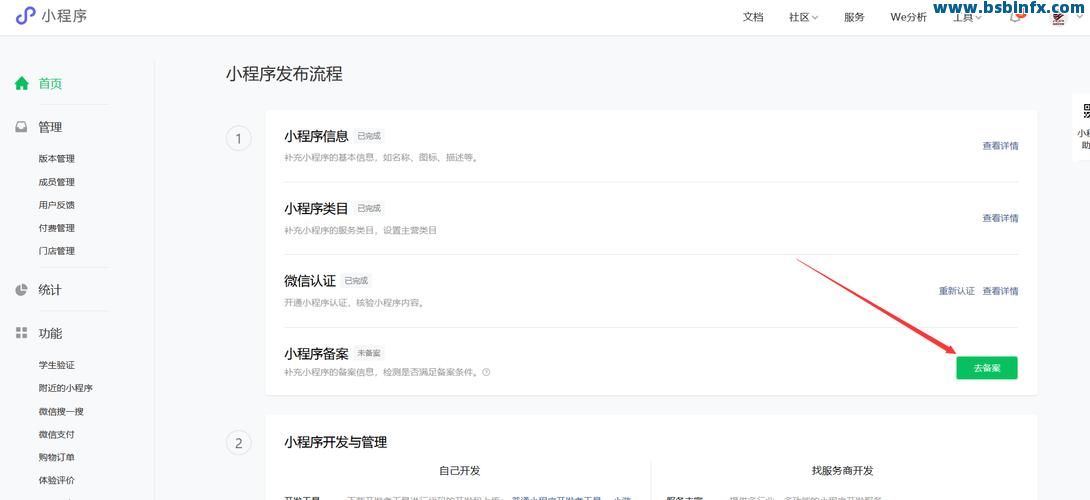Select 购物订单 in the sidebar
The height and width of the screenshot is (500, 1090).
[56, 458]
